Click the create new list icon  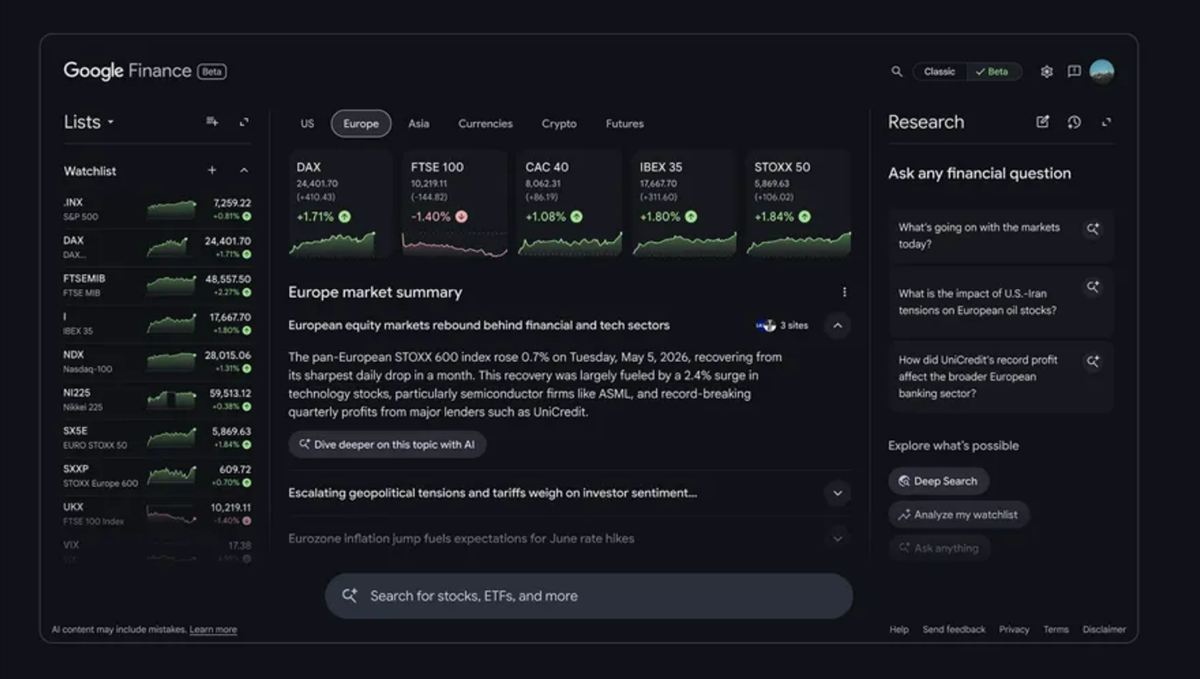212,122
